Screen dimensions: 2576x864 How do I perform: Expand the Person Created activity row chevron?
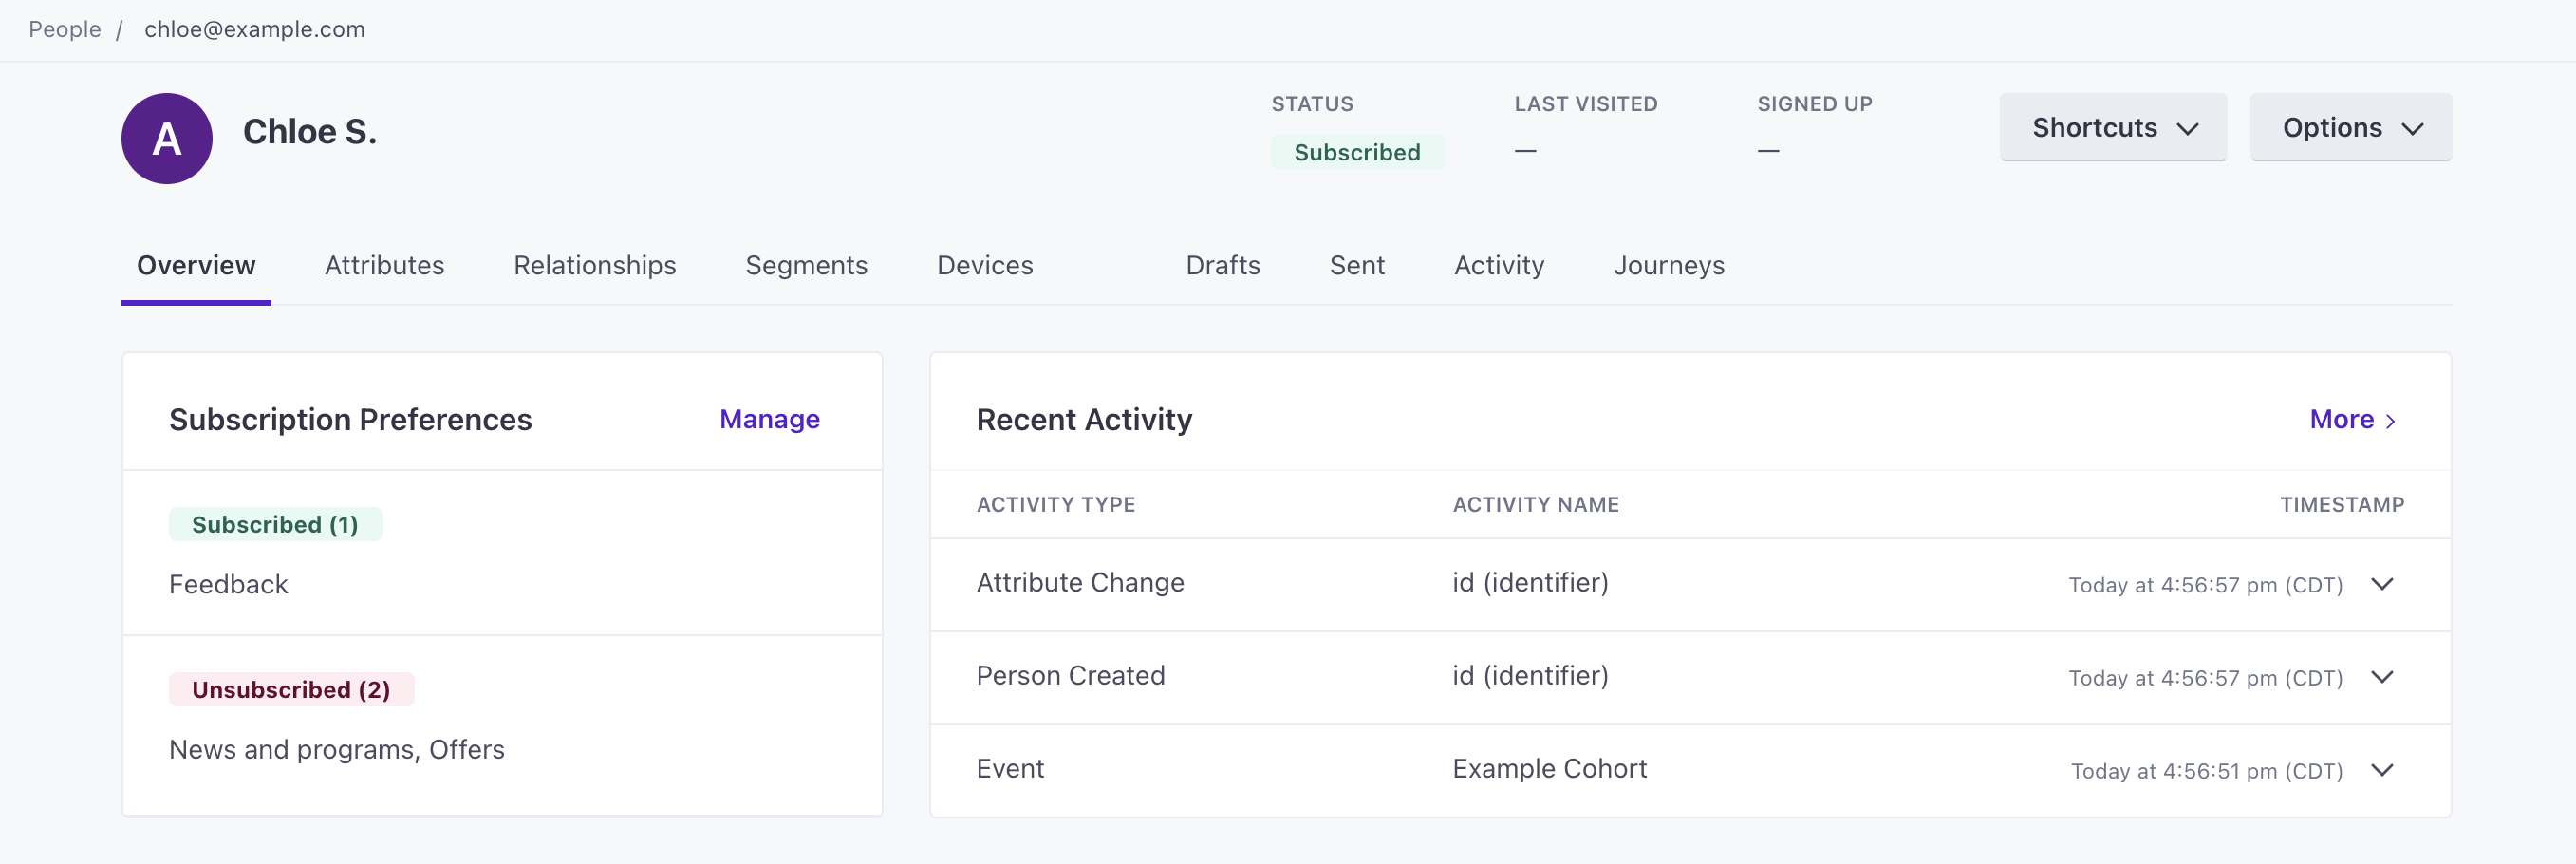2383,677
